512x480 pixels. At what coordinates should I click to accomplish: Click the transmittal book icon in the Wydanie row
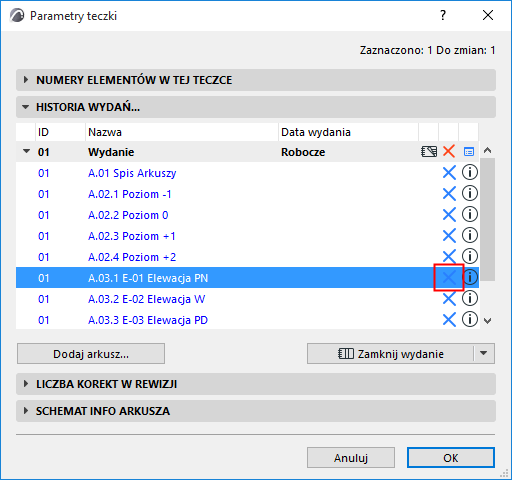429,152
